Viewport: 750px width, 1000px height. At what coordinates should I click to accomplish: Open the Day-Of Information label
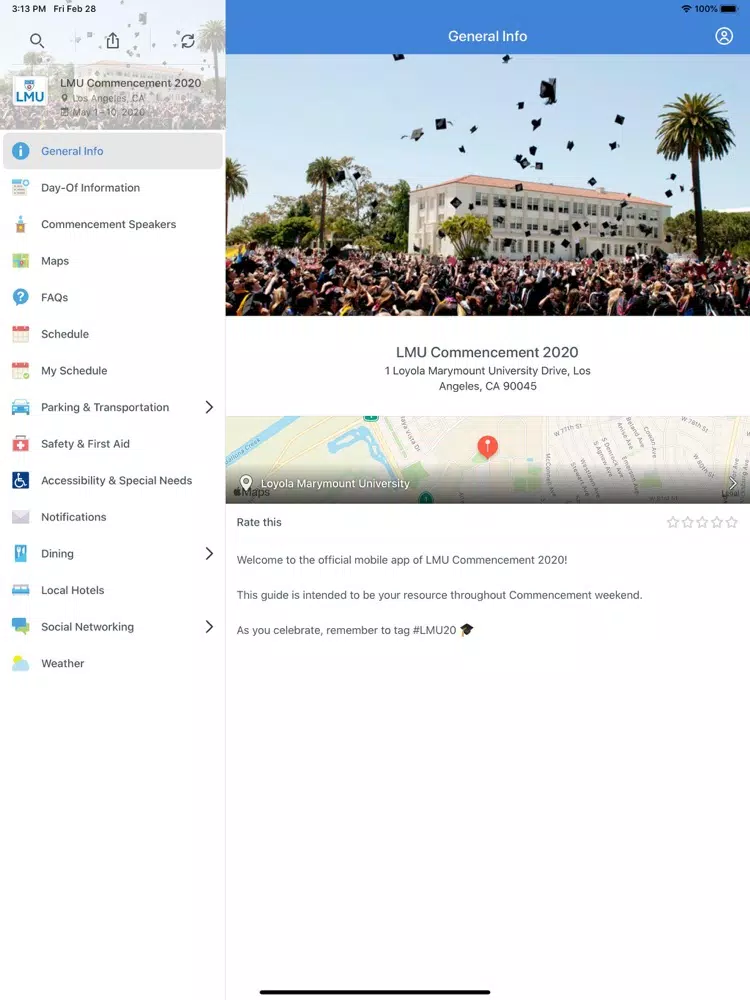point(91,188)
